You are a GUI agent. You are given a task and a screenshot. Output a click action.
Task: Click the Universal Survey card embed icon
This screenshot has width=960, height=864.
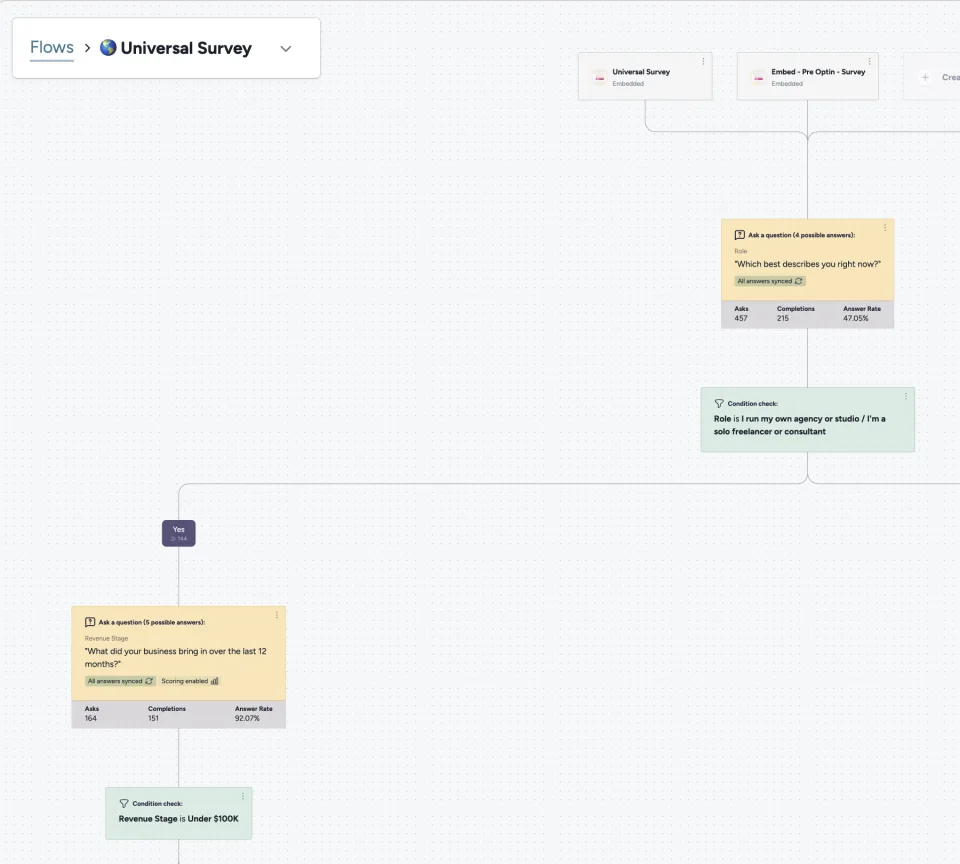click(599, 77)
